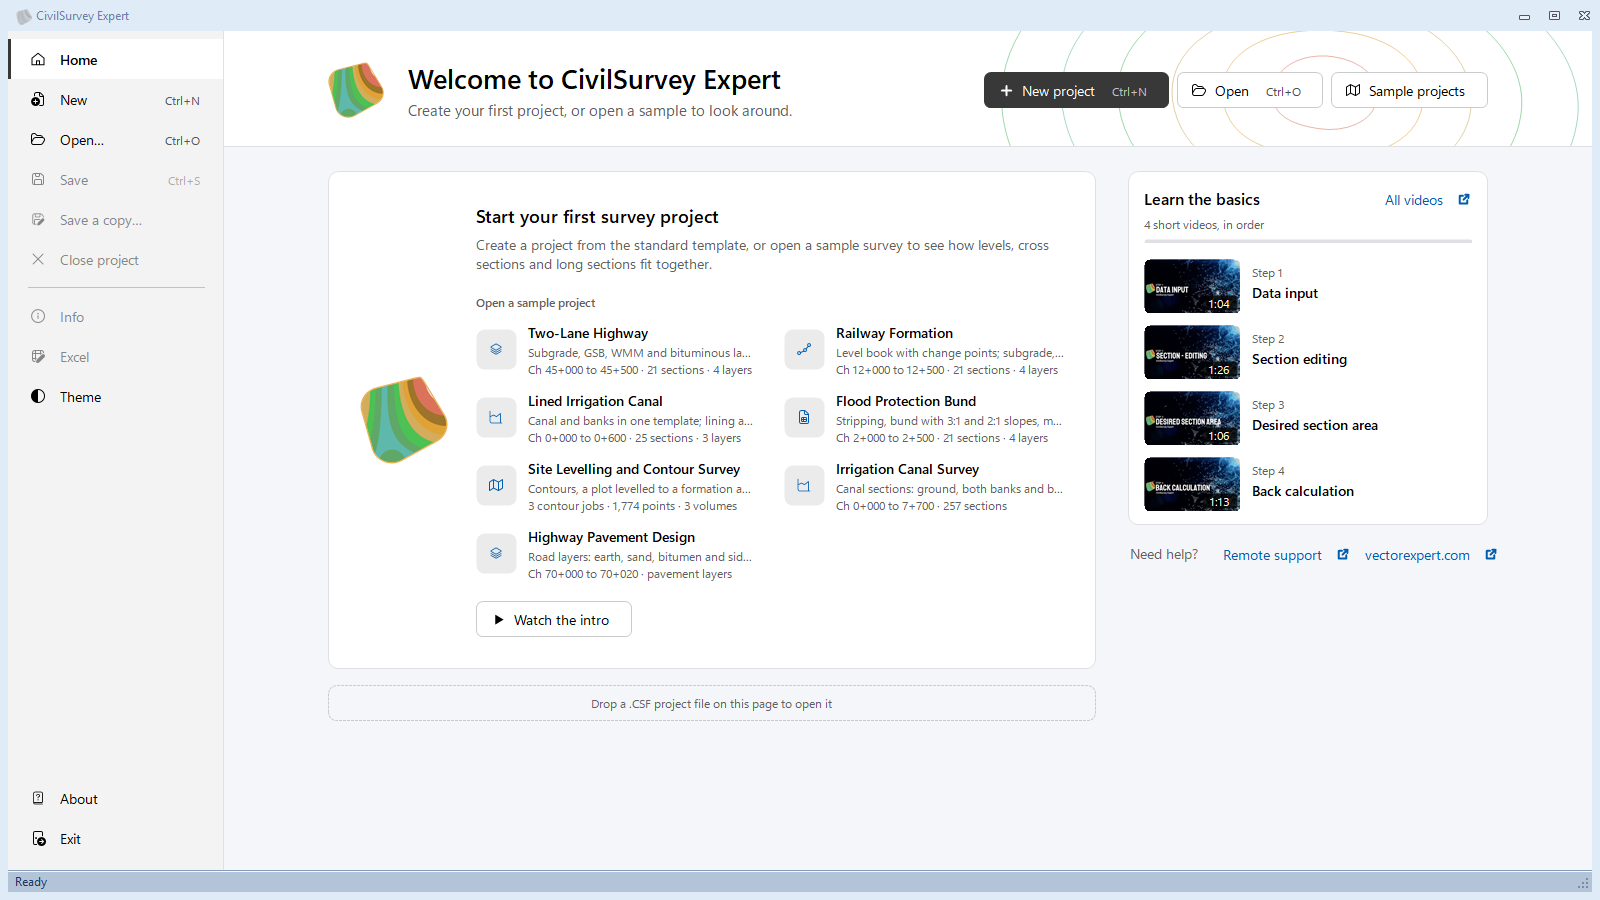Click the .CSF project file drop area

tap(712, 703)
